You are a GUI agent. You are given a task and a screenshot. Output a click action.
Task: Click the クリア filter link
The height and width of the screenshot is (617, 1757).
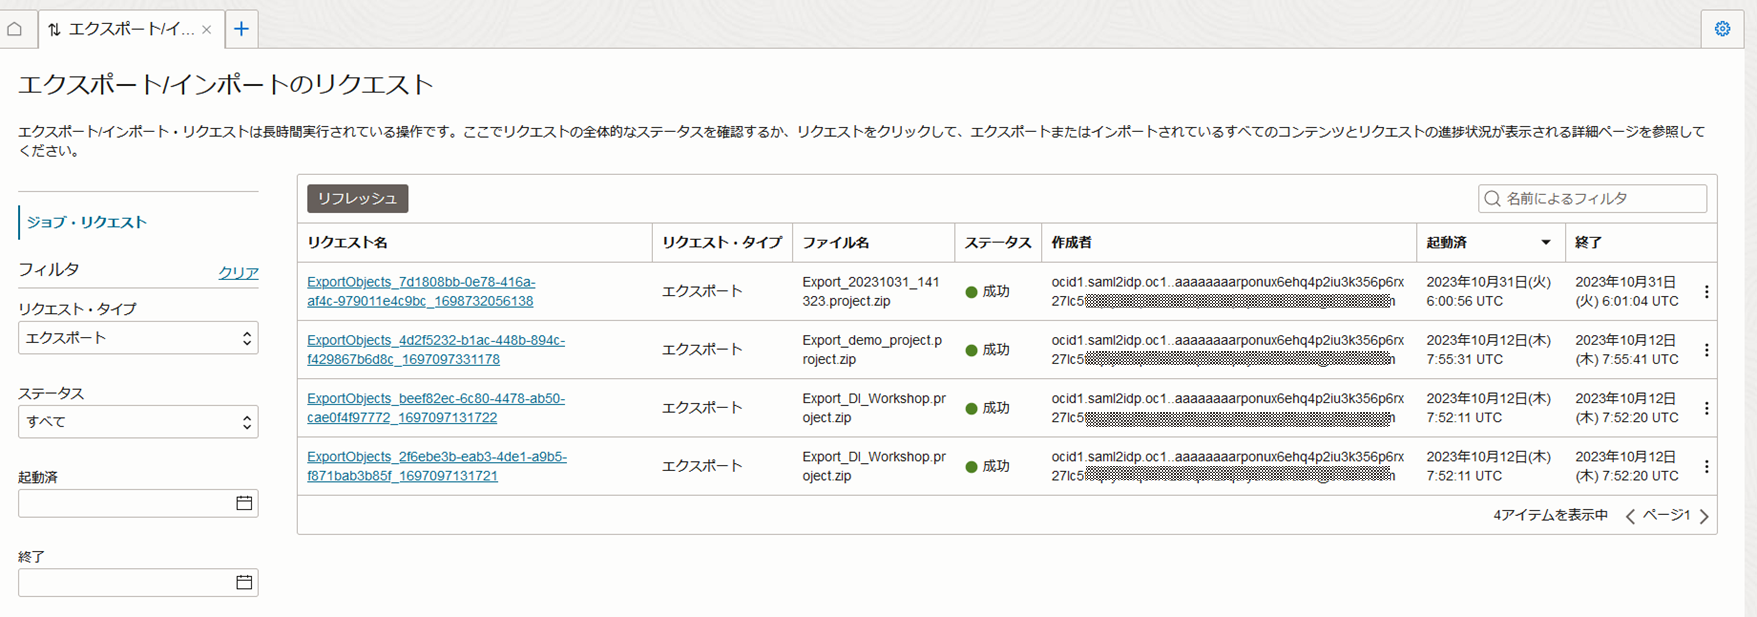(238, 272)
